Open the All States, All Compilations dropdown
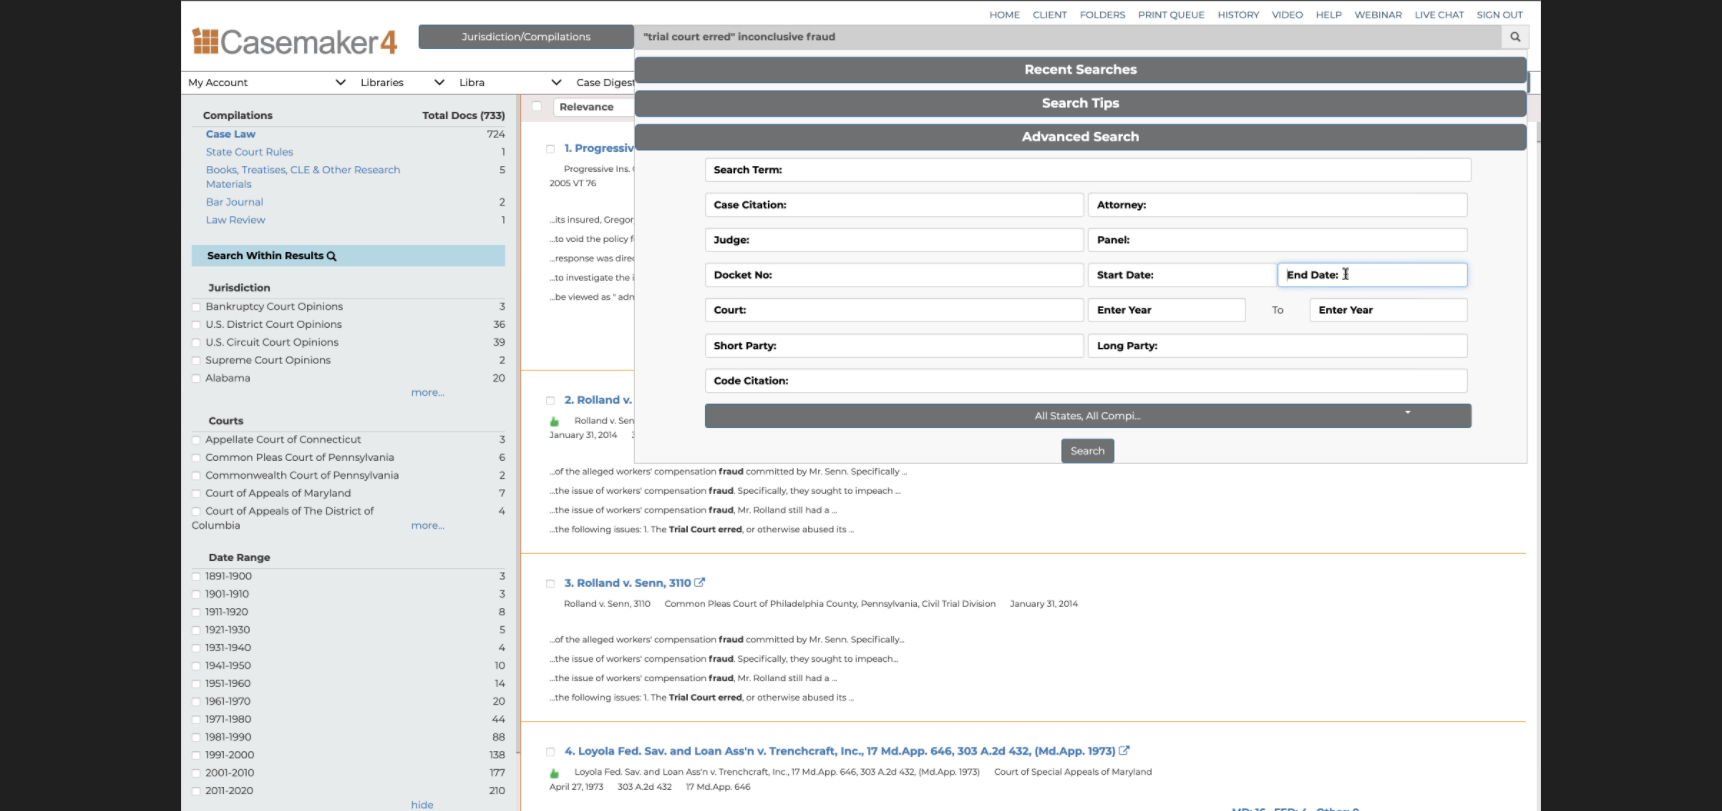1722x811 pixels. click(1087, 416)
